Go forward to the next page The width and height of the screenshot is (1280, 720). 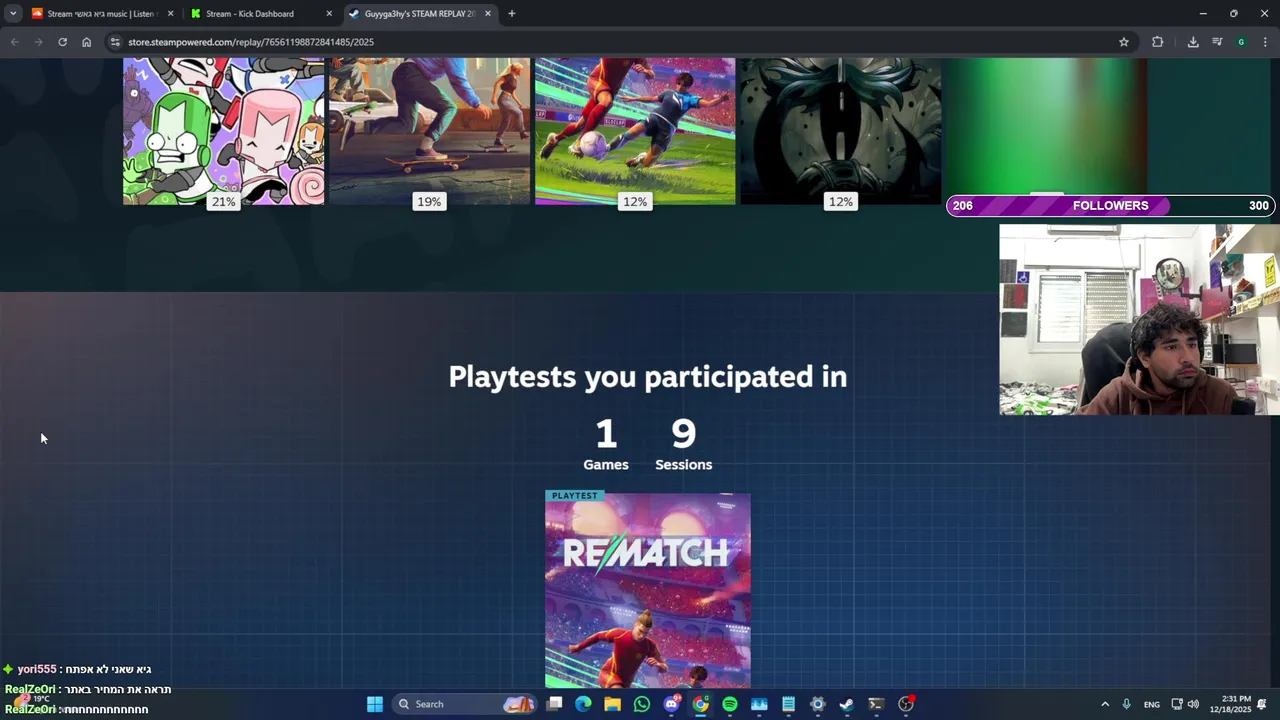coord(38,42)
